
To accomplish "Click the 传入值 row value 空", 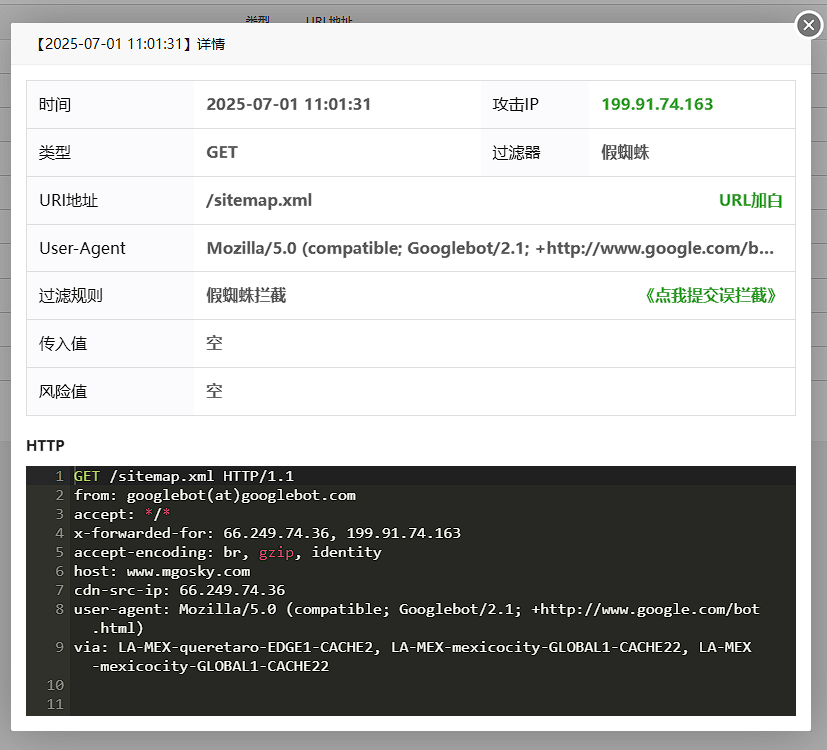I will click(214, 343).
